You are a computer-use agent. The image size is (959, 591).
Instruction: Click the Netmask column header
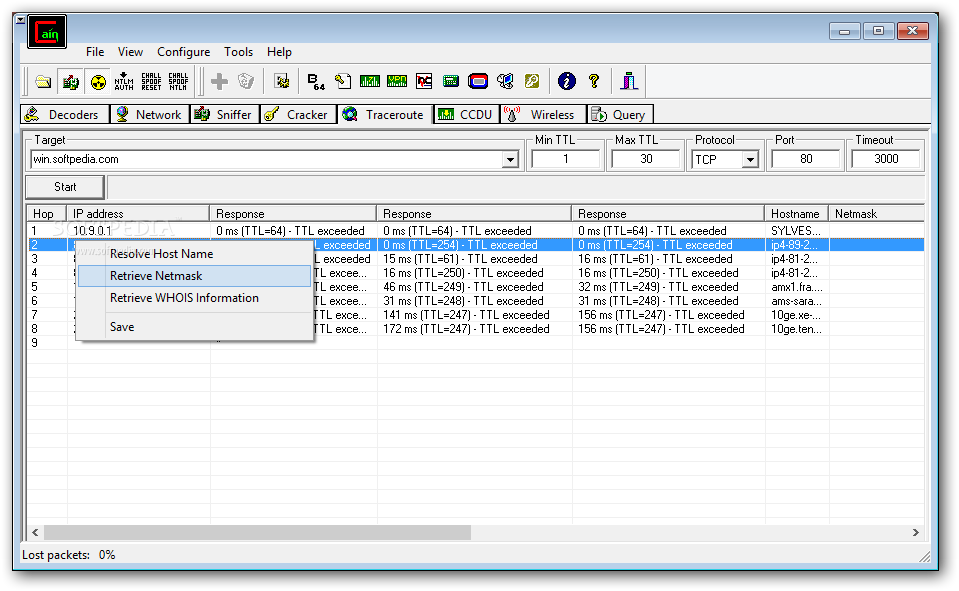876,214
